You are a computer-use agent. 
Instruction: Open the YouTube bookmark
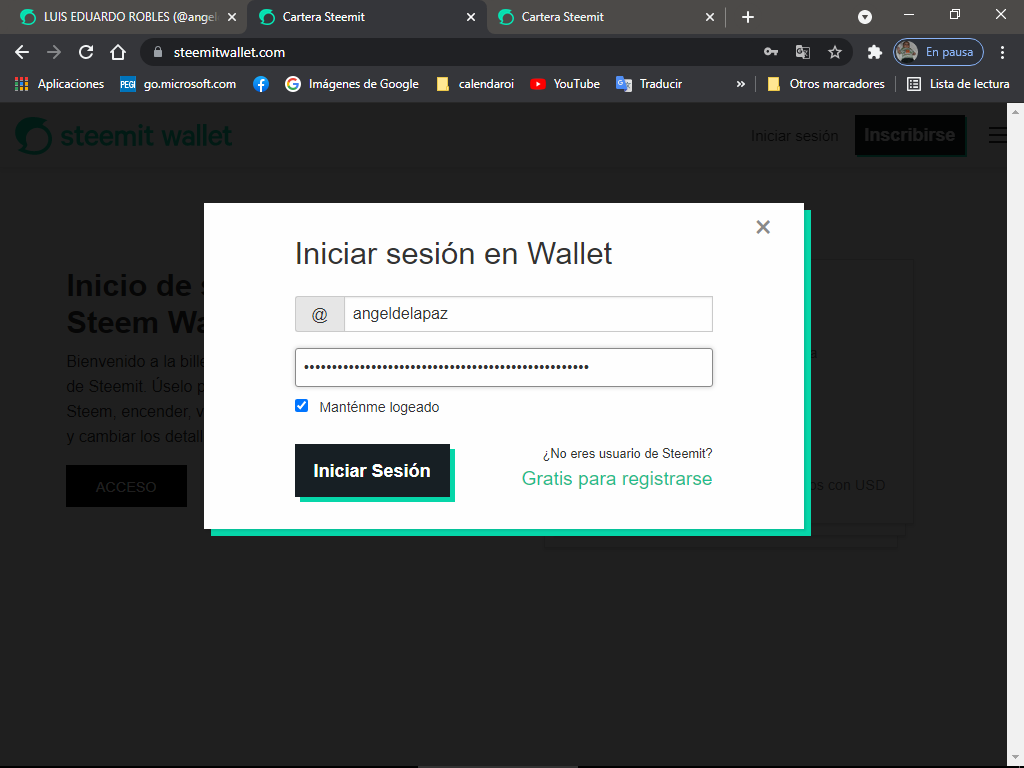click(x=565, y=84)
